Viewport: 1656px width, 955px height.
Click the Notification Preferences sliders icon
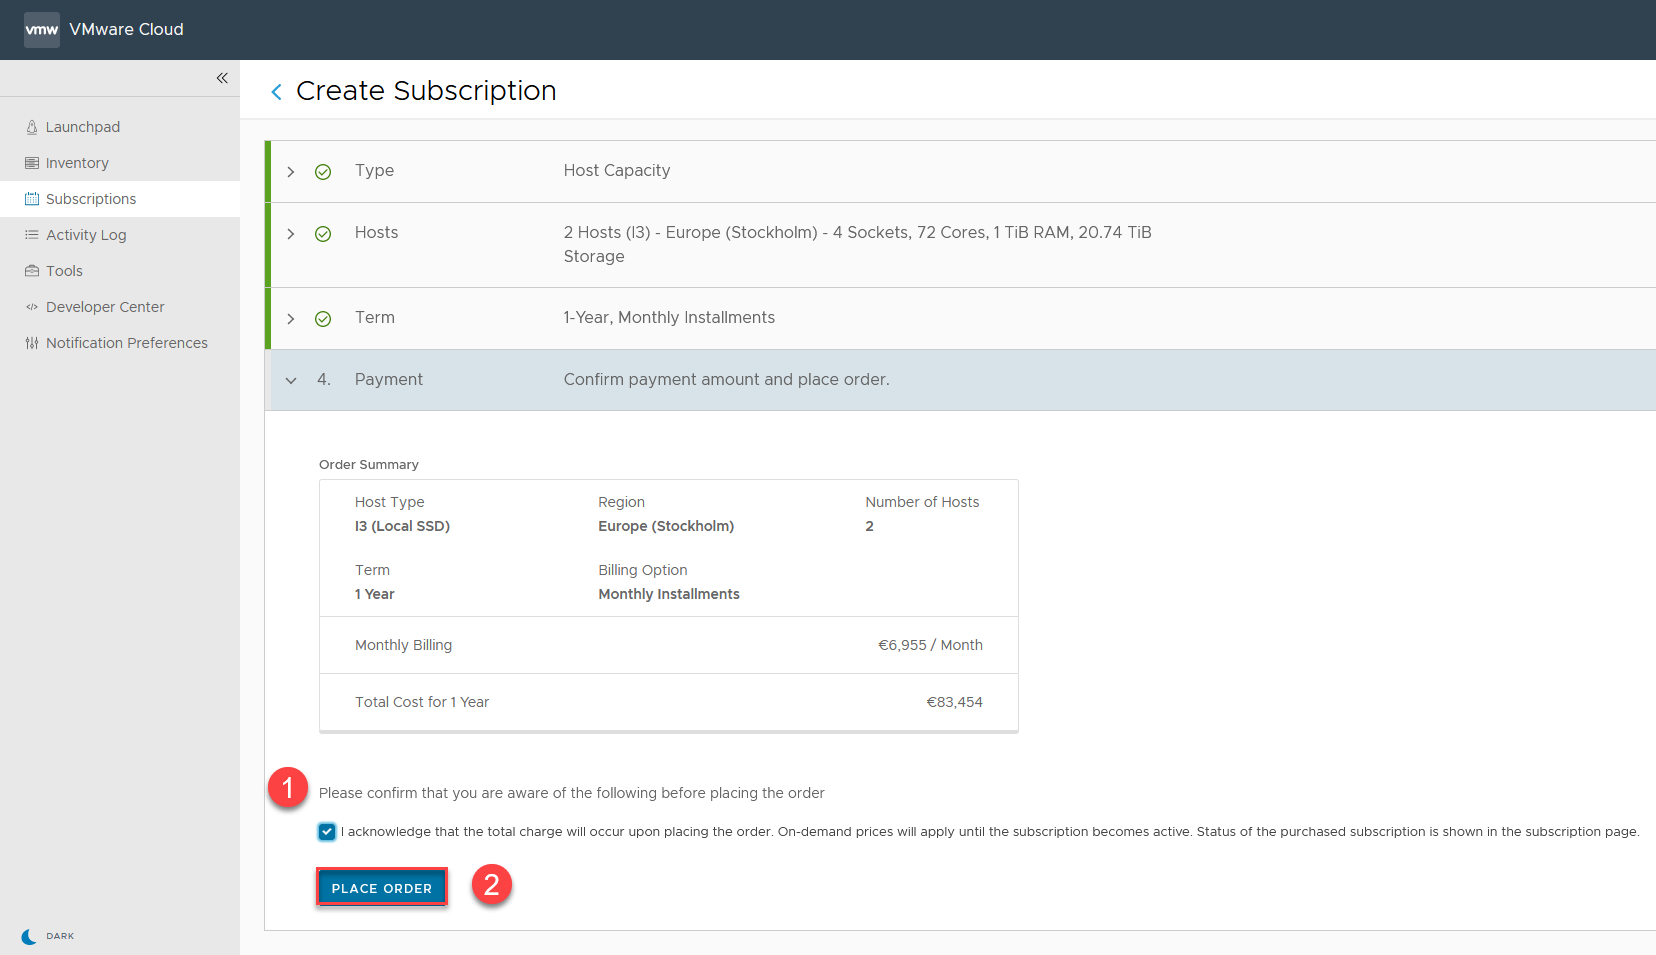[x=32, y=343]
